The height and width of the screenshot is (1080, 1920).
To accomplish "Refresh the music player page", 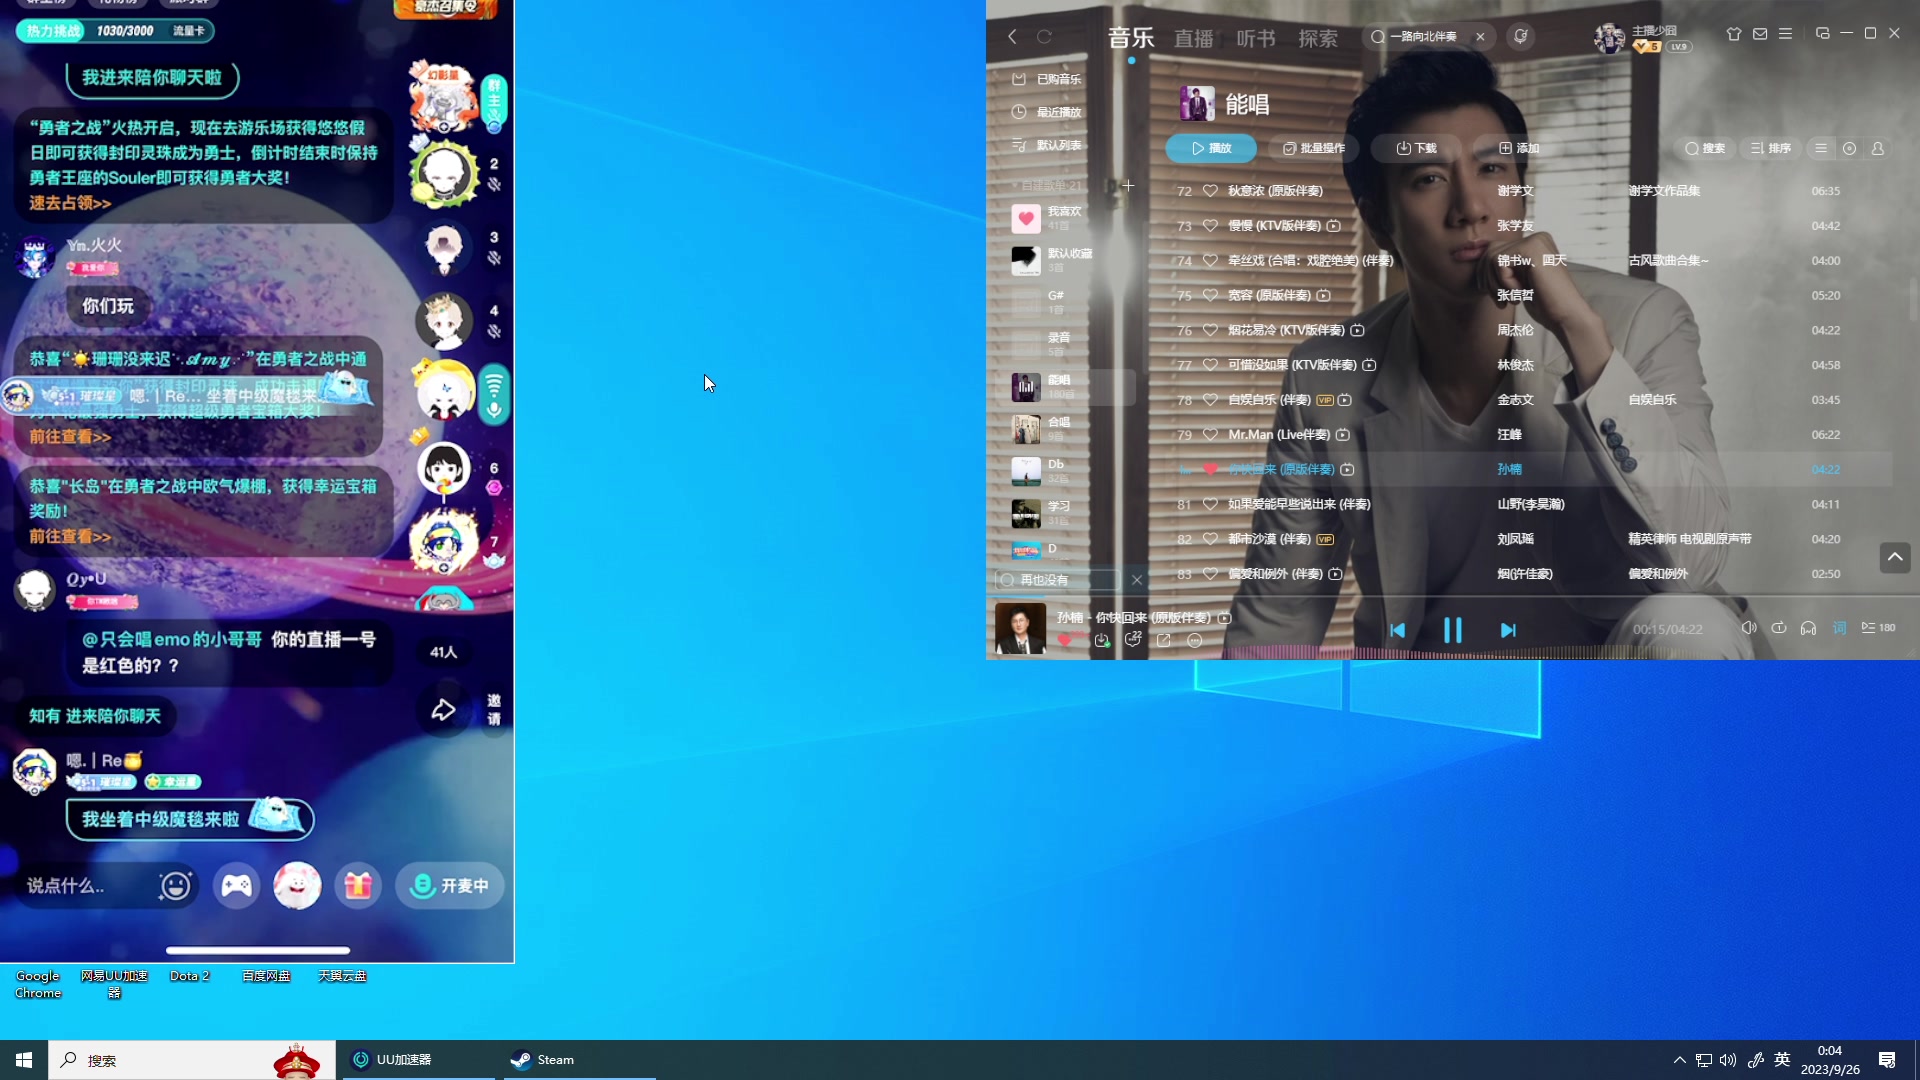I will 1044,37.
